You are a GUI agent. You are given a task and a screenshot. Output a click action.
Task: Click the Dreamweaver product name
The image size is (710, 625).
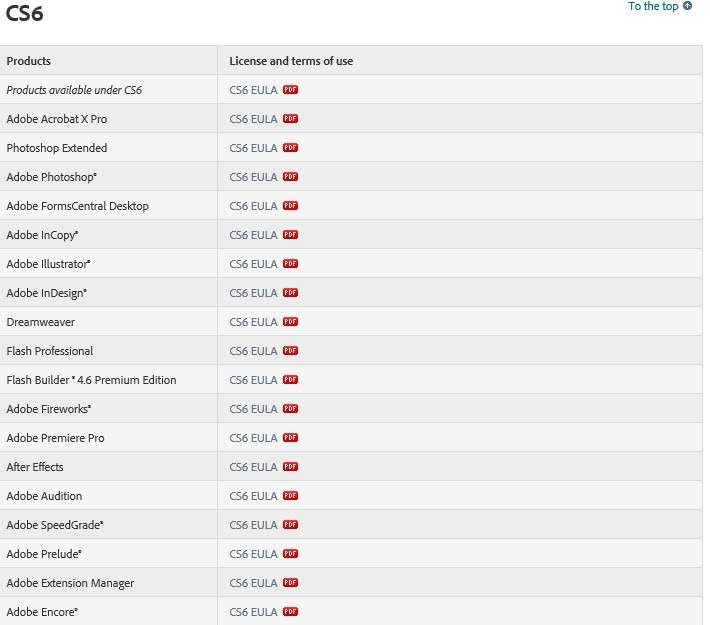pos(41,322)
